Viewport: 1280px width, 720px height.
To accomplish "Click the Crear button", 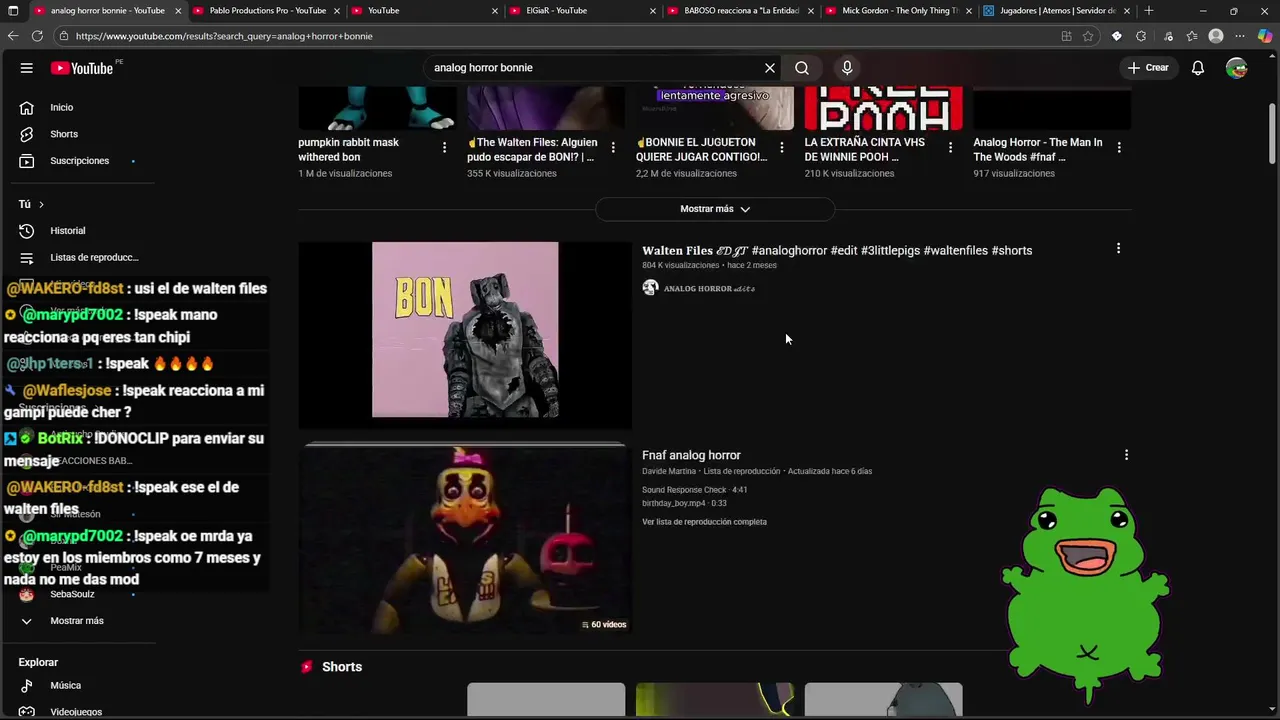I will [x=1148, y=68].
